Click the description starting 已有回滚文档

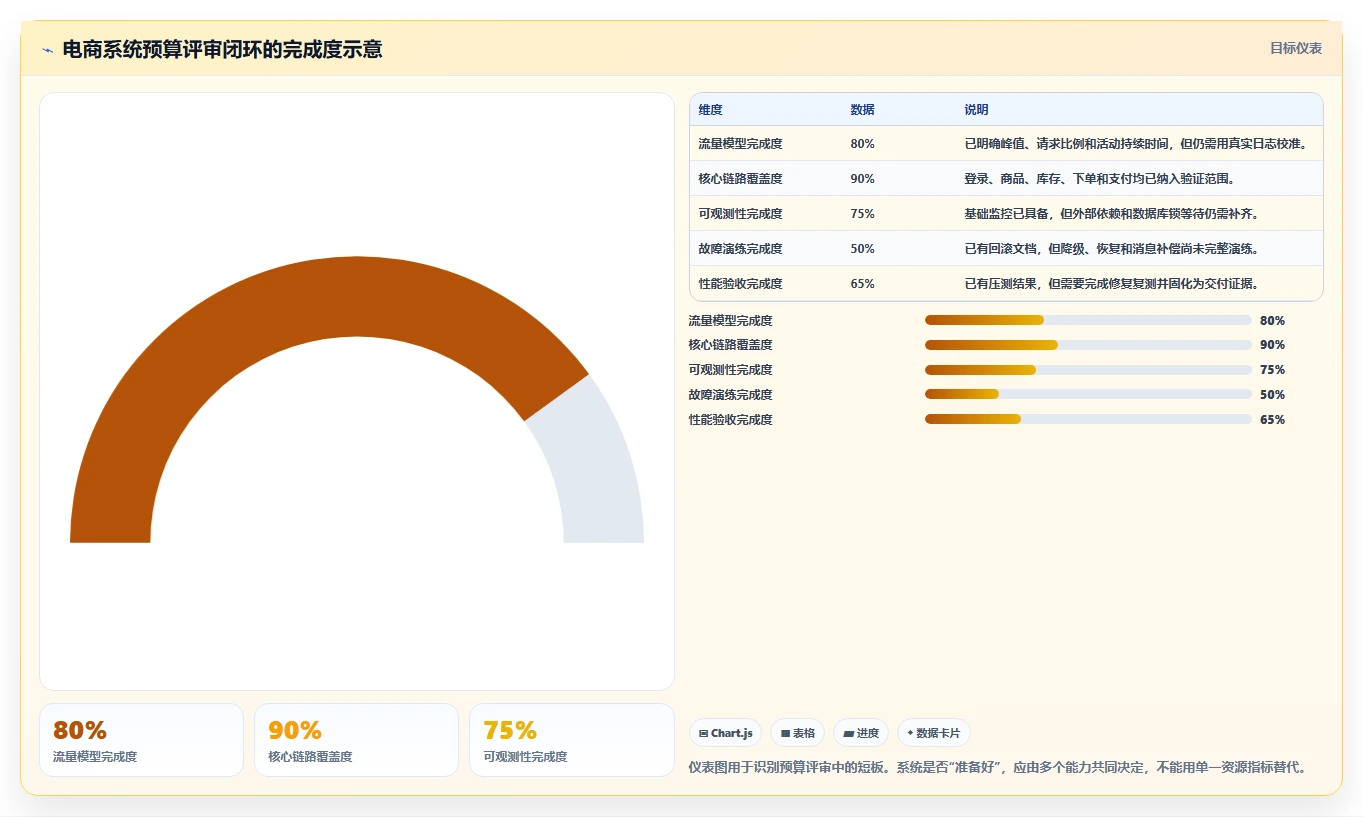[x=1111, y=249]
